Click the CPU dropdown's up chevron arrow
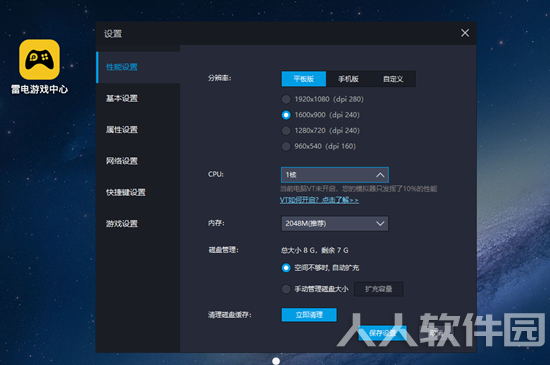 coord(380,175)
